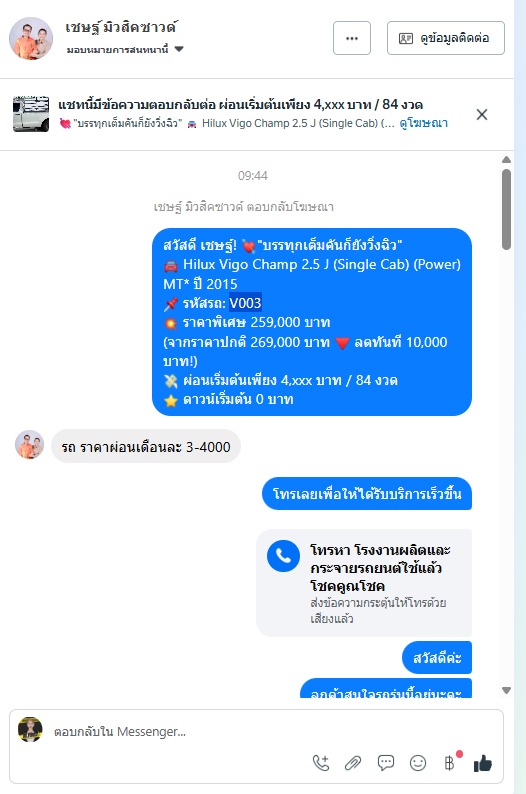Click the Baht payment request icon
The height and width of the screenshot is (794, 526).
pyautogui.click(x=450, y=763)
